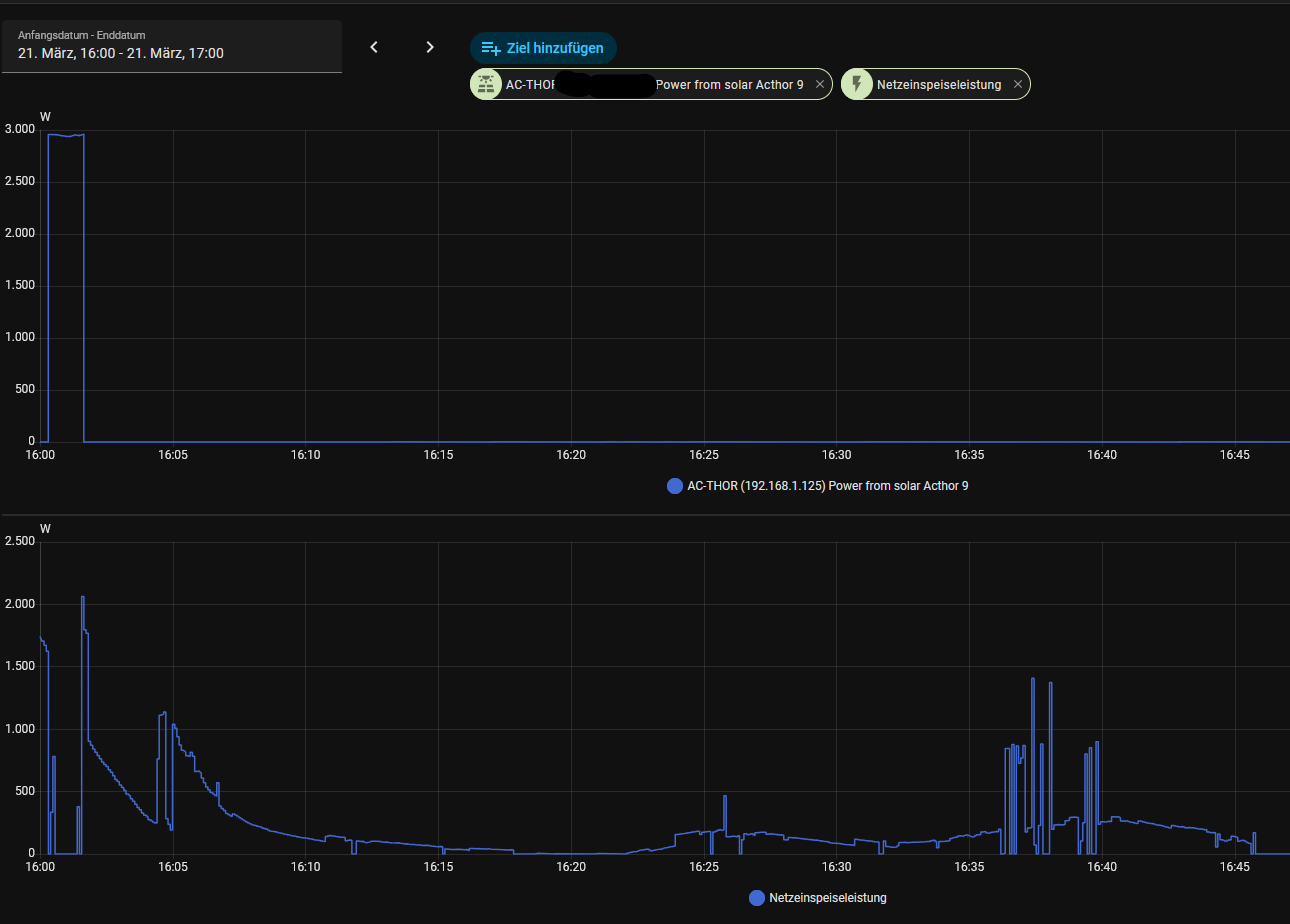
Task: Click the small spike near 16:25 in lower chart
Action: coord(725,797)
